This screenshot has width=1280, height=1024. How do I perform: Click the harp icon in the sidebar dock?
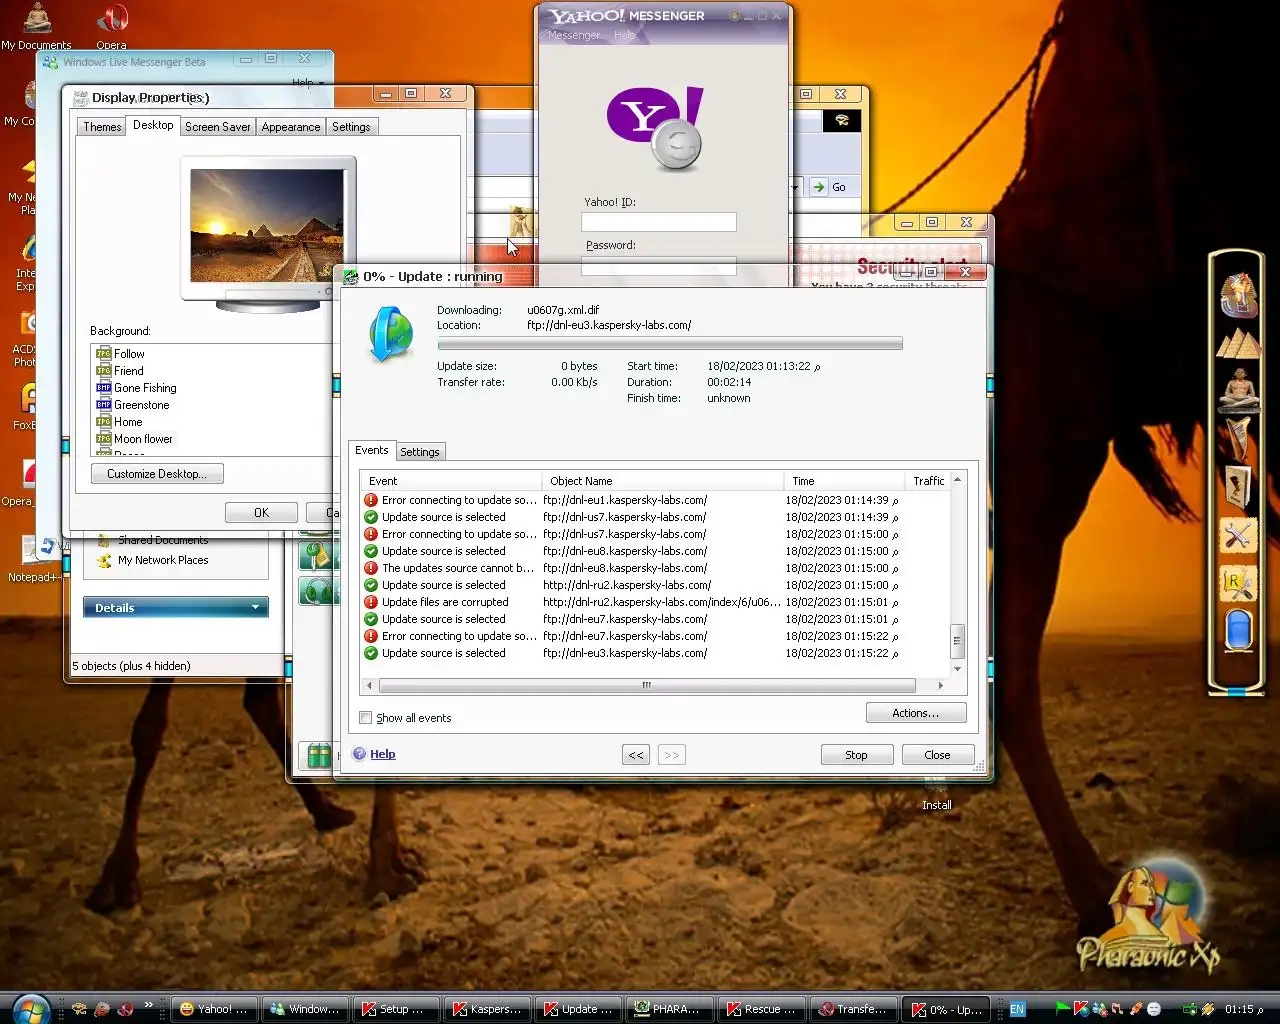(x=1238, y=440)
